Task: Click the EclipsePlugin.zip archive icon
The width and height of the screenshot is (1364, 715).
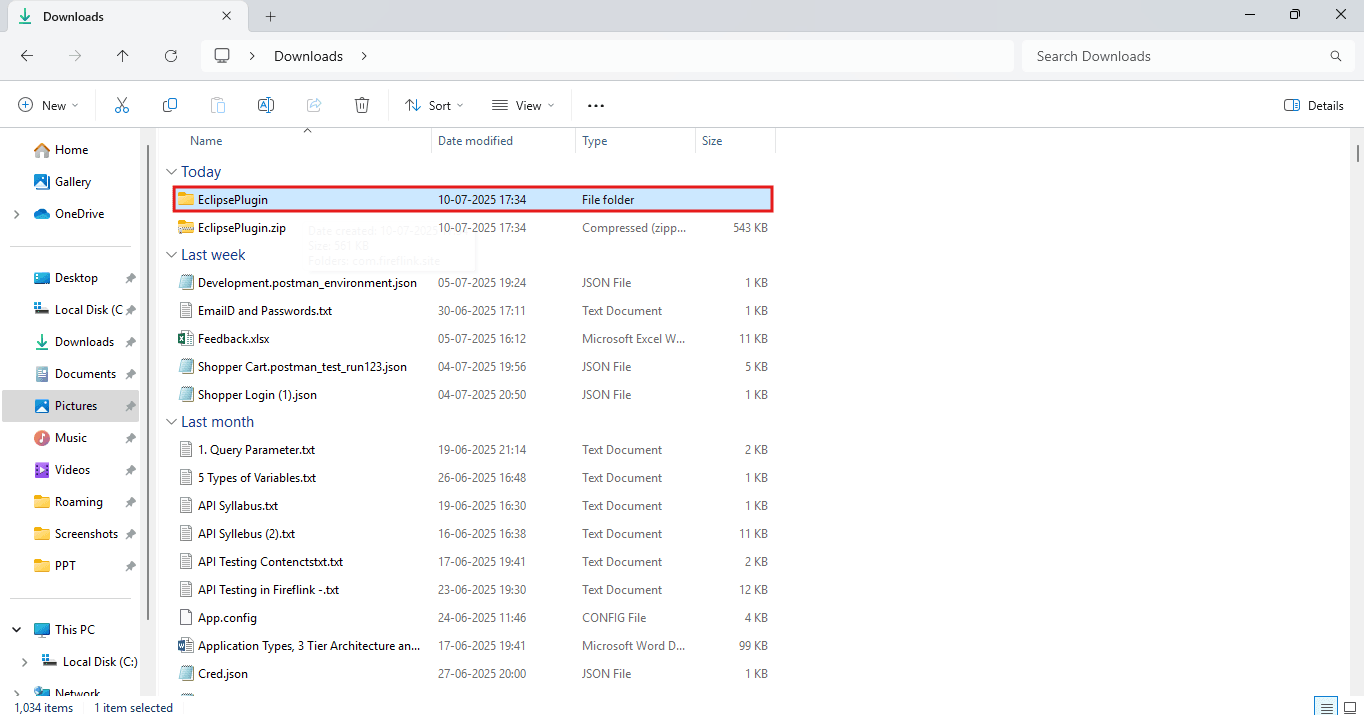Action: (185, 228)
